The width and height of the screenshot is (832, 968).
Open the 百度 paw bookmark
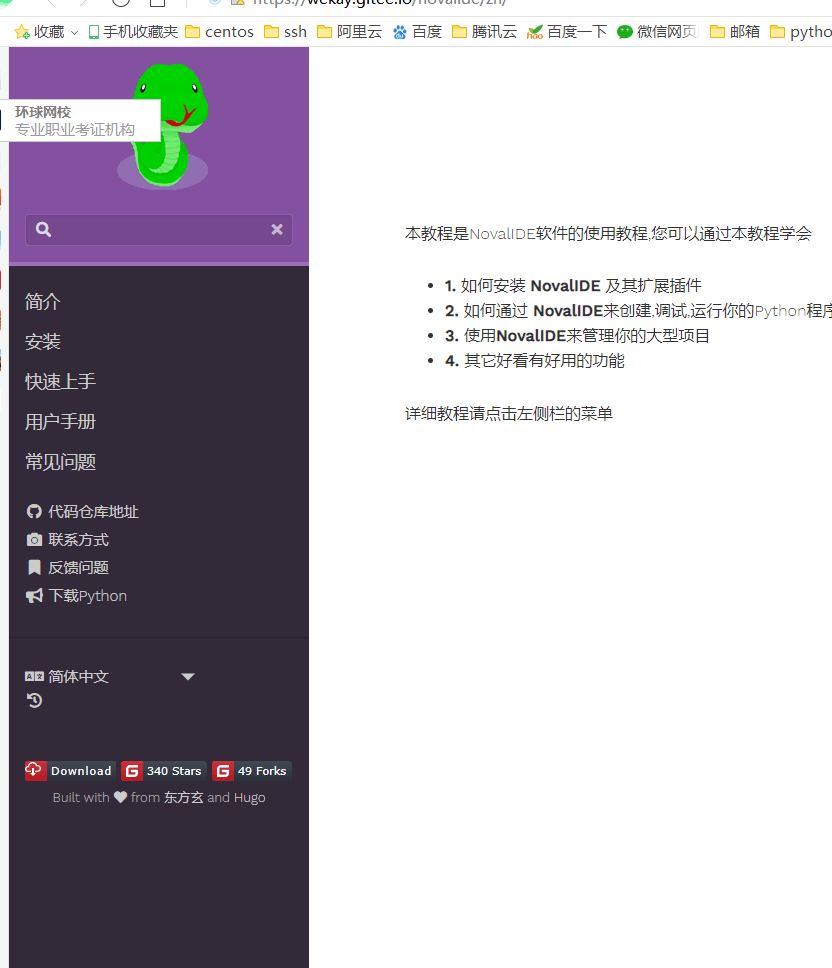tap(417, 31)
